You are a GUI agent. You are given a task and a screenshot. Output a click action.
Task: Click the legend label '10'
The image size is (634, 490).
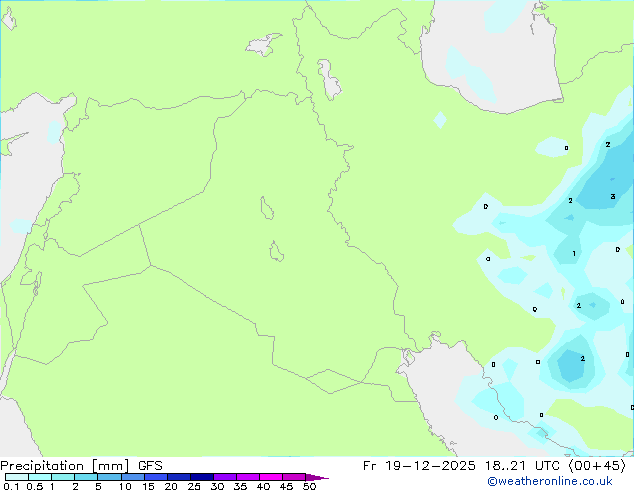coord(125,486)
